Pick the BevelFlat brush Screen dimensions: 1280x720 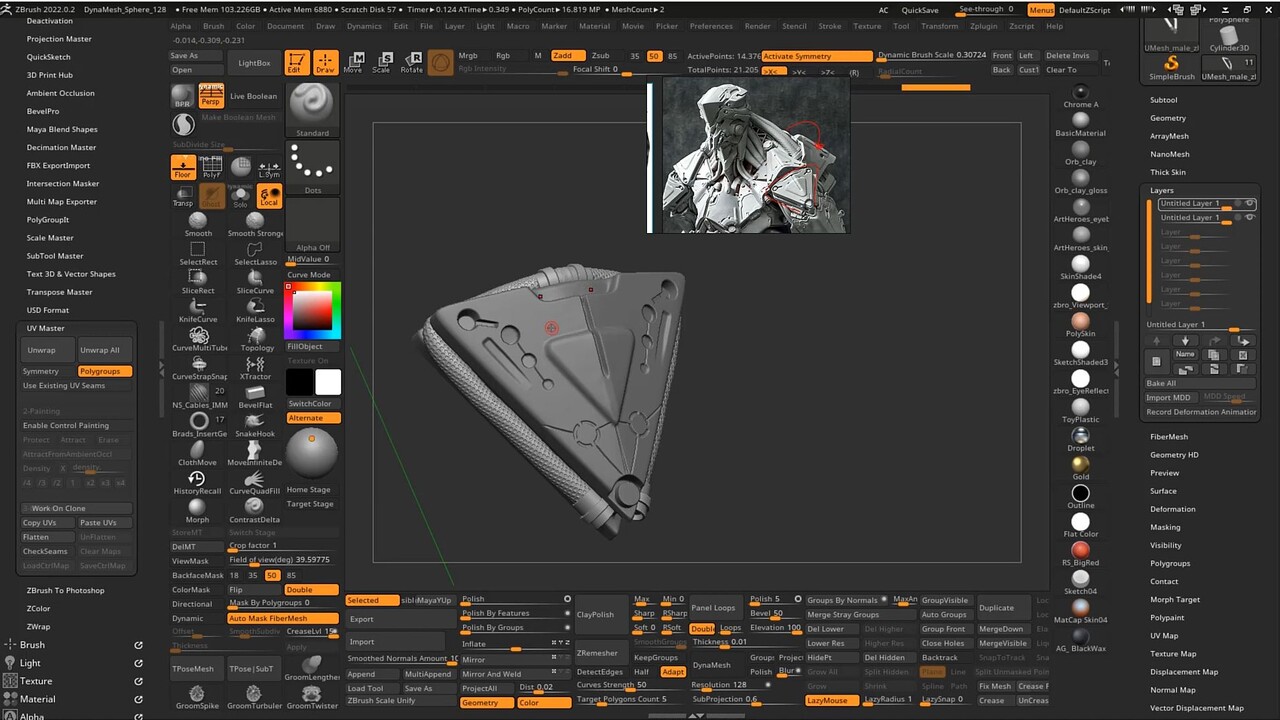pyautogui.click(x=255, y=396)
